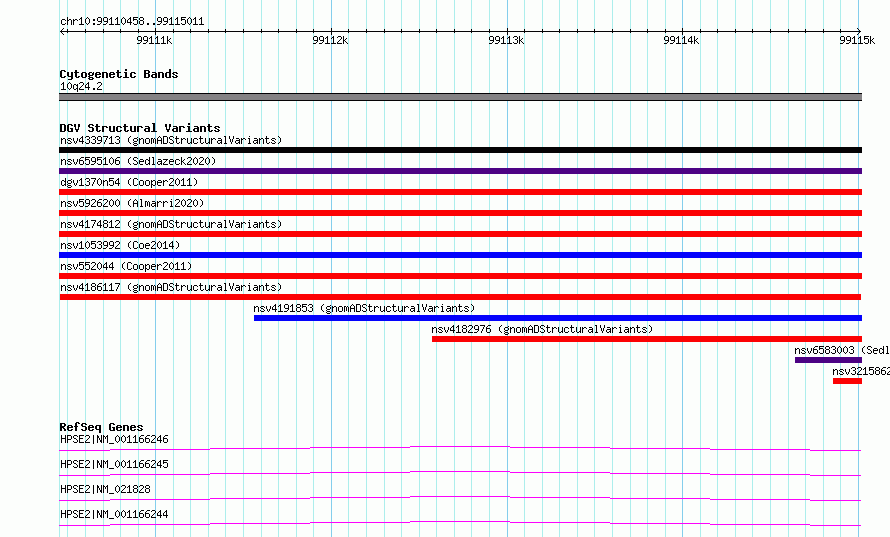The image size is (890, 537).
Task: Click the purple nsv6595106 variant bar
Action: tap(460, 171)
